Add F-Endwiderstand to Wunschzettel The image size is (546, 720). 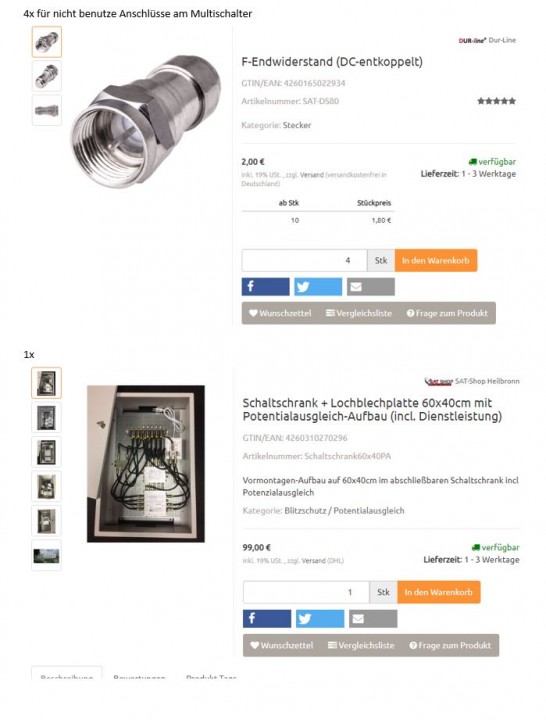click(x=280, y=313)
